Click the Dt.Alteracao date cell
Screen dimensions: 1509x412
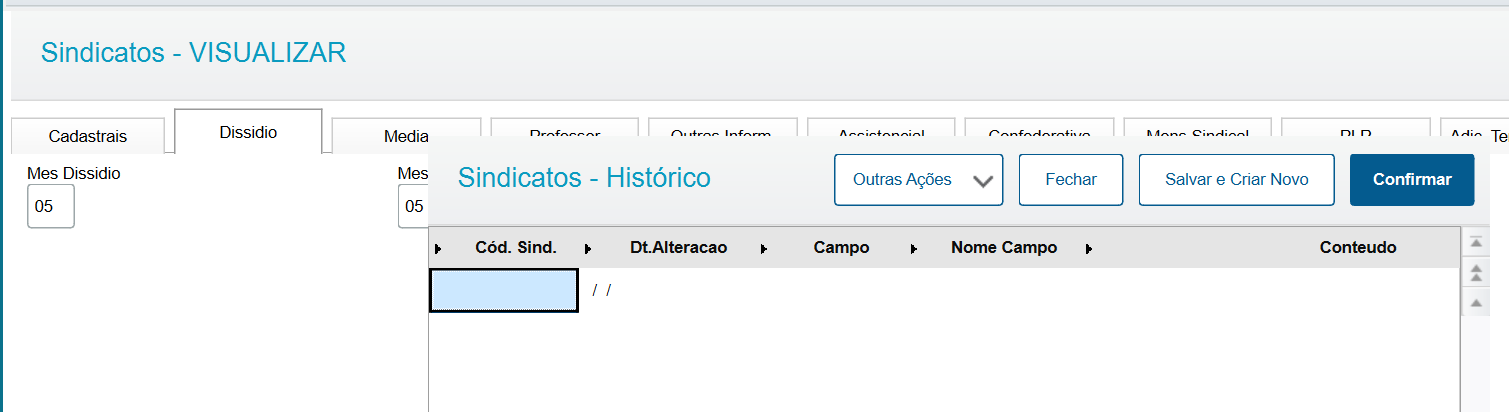(x=602, y=291)
